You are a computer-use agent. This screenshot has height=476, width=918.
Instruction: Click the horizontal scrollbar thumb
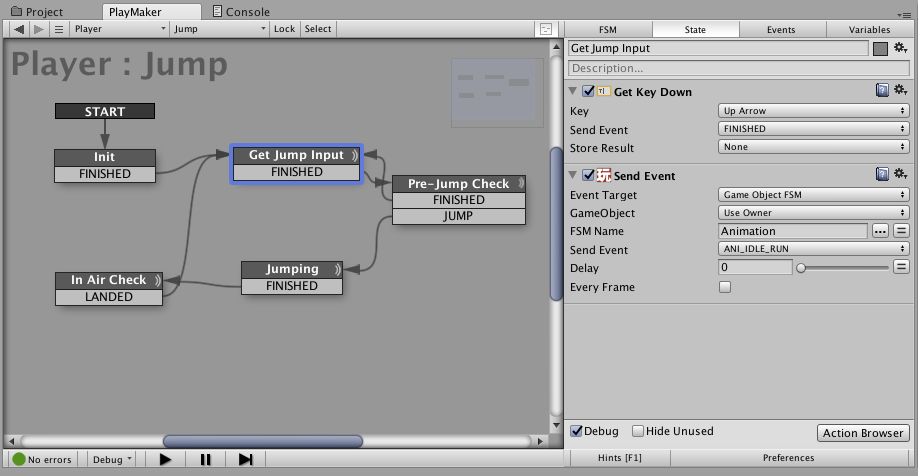tap(263, 441)
